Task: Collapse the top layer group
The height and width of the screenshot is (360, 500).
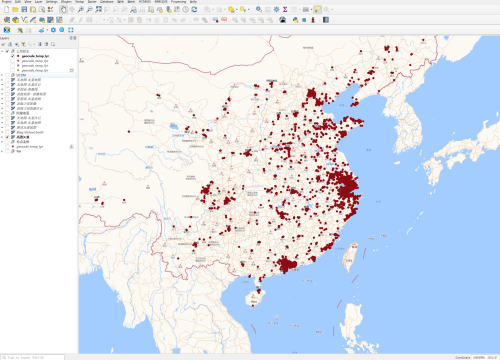Action: click(2, 51)
